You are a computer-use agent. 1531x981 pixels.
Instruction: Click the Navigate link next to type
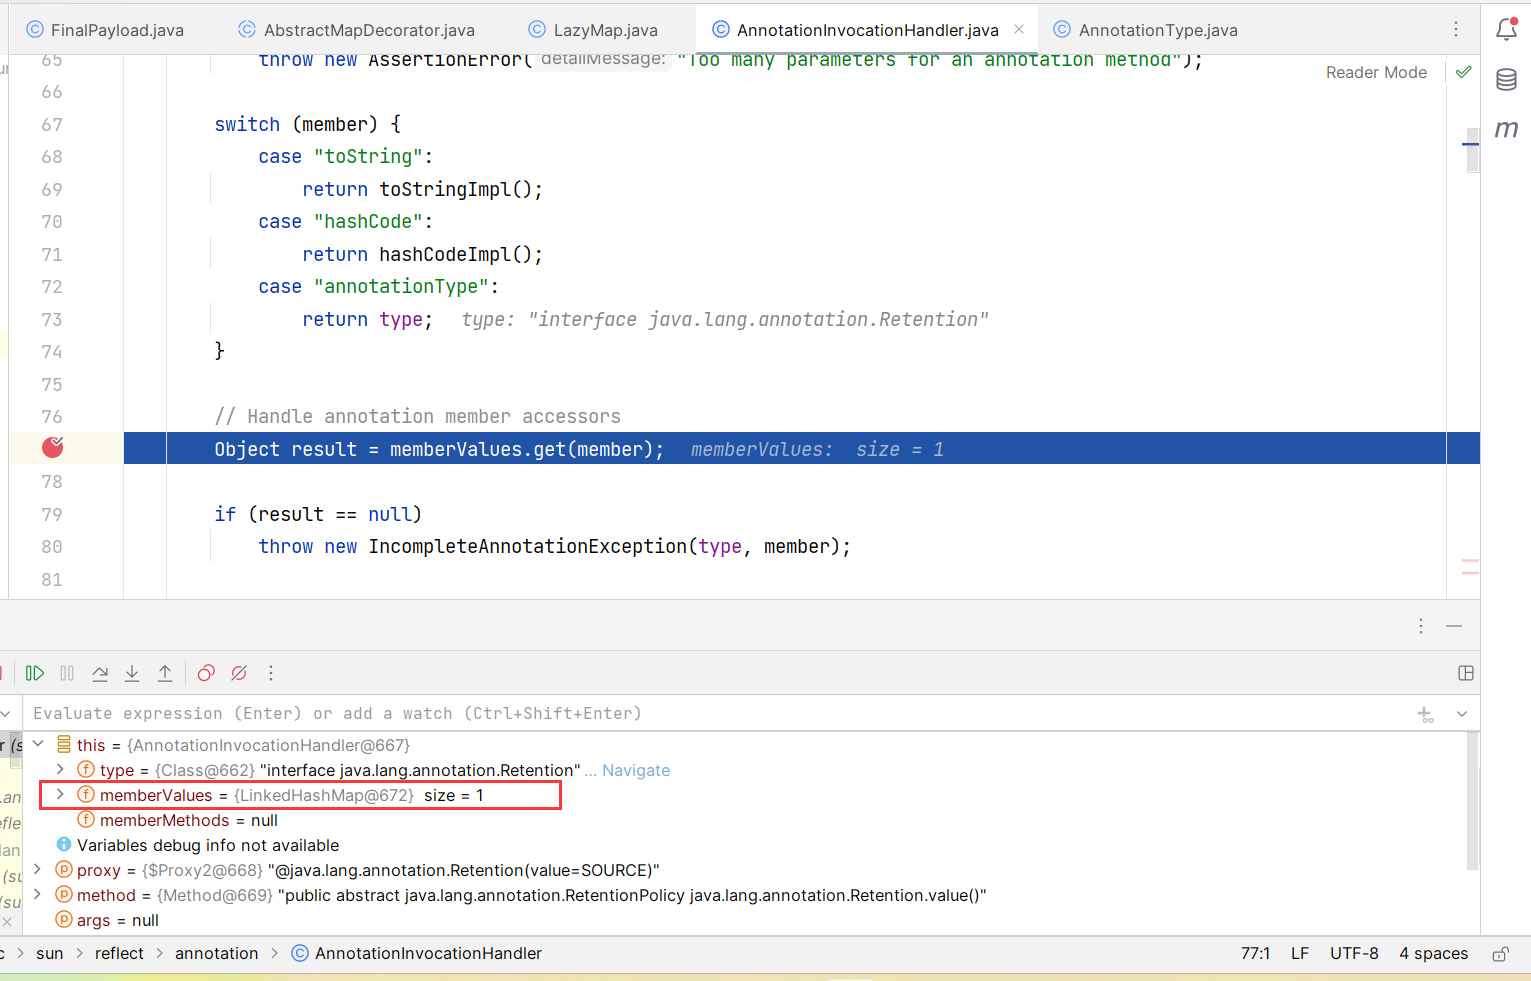click(x=636, y=770)
